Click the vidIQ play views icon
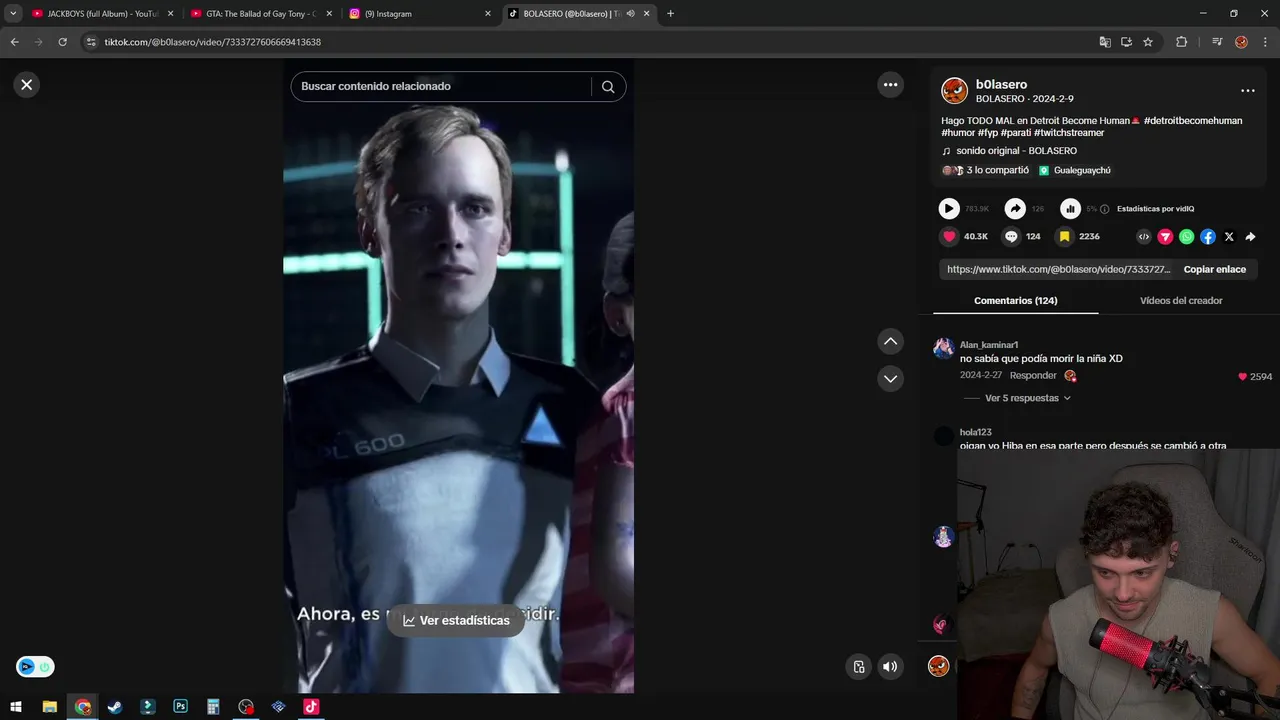1280x720 pixels. click(949, 209)
